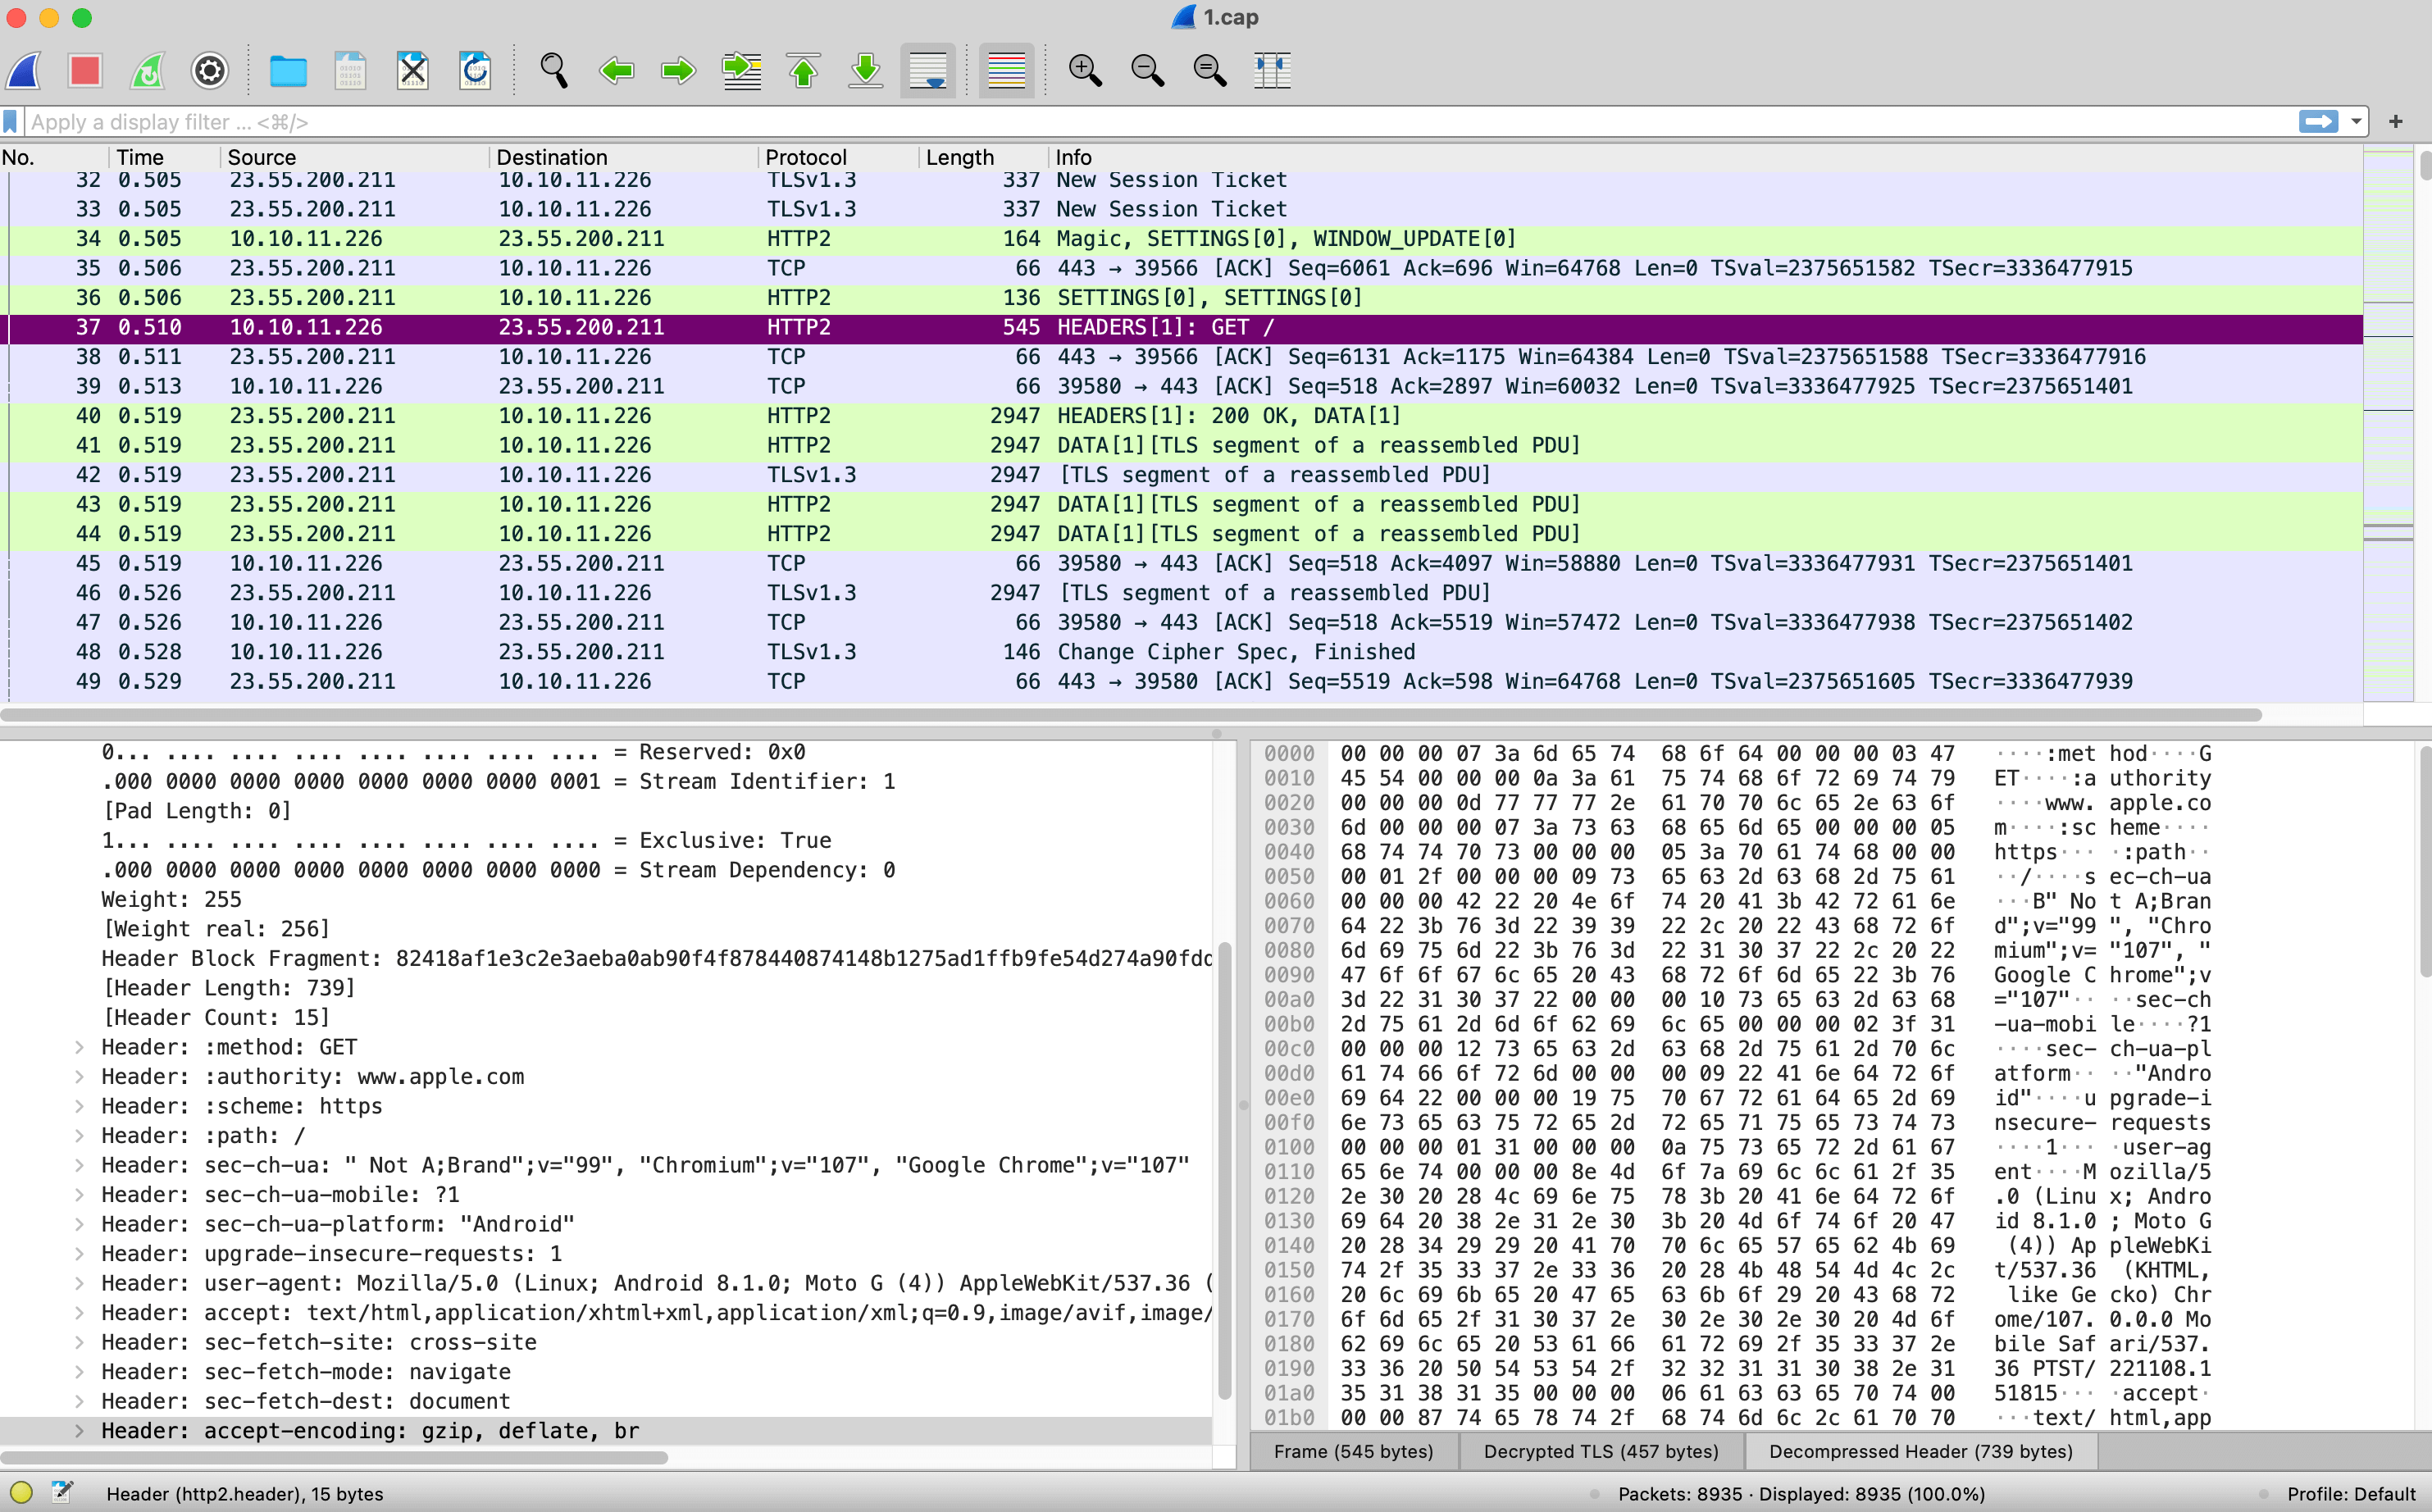Toggle auto-scroll during live capture
The height and width of the screenshot is (1512, 2432).
928,71
